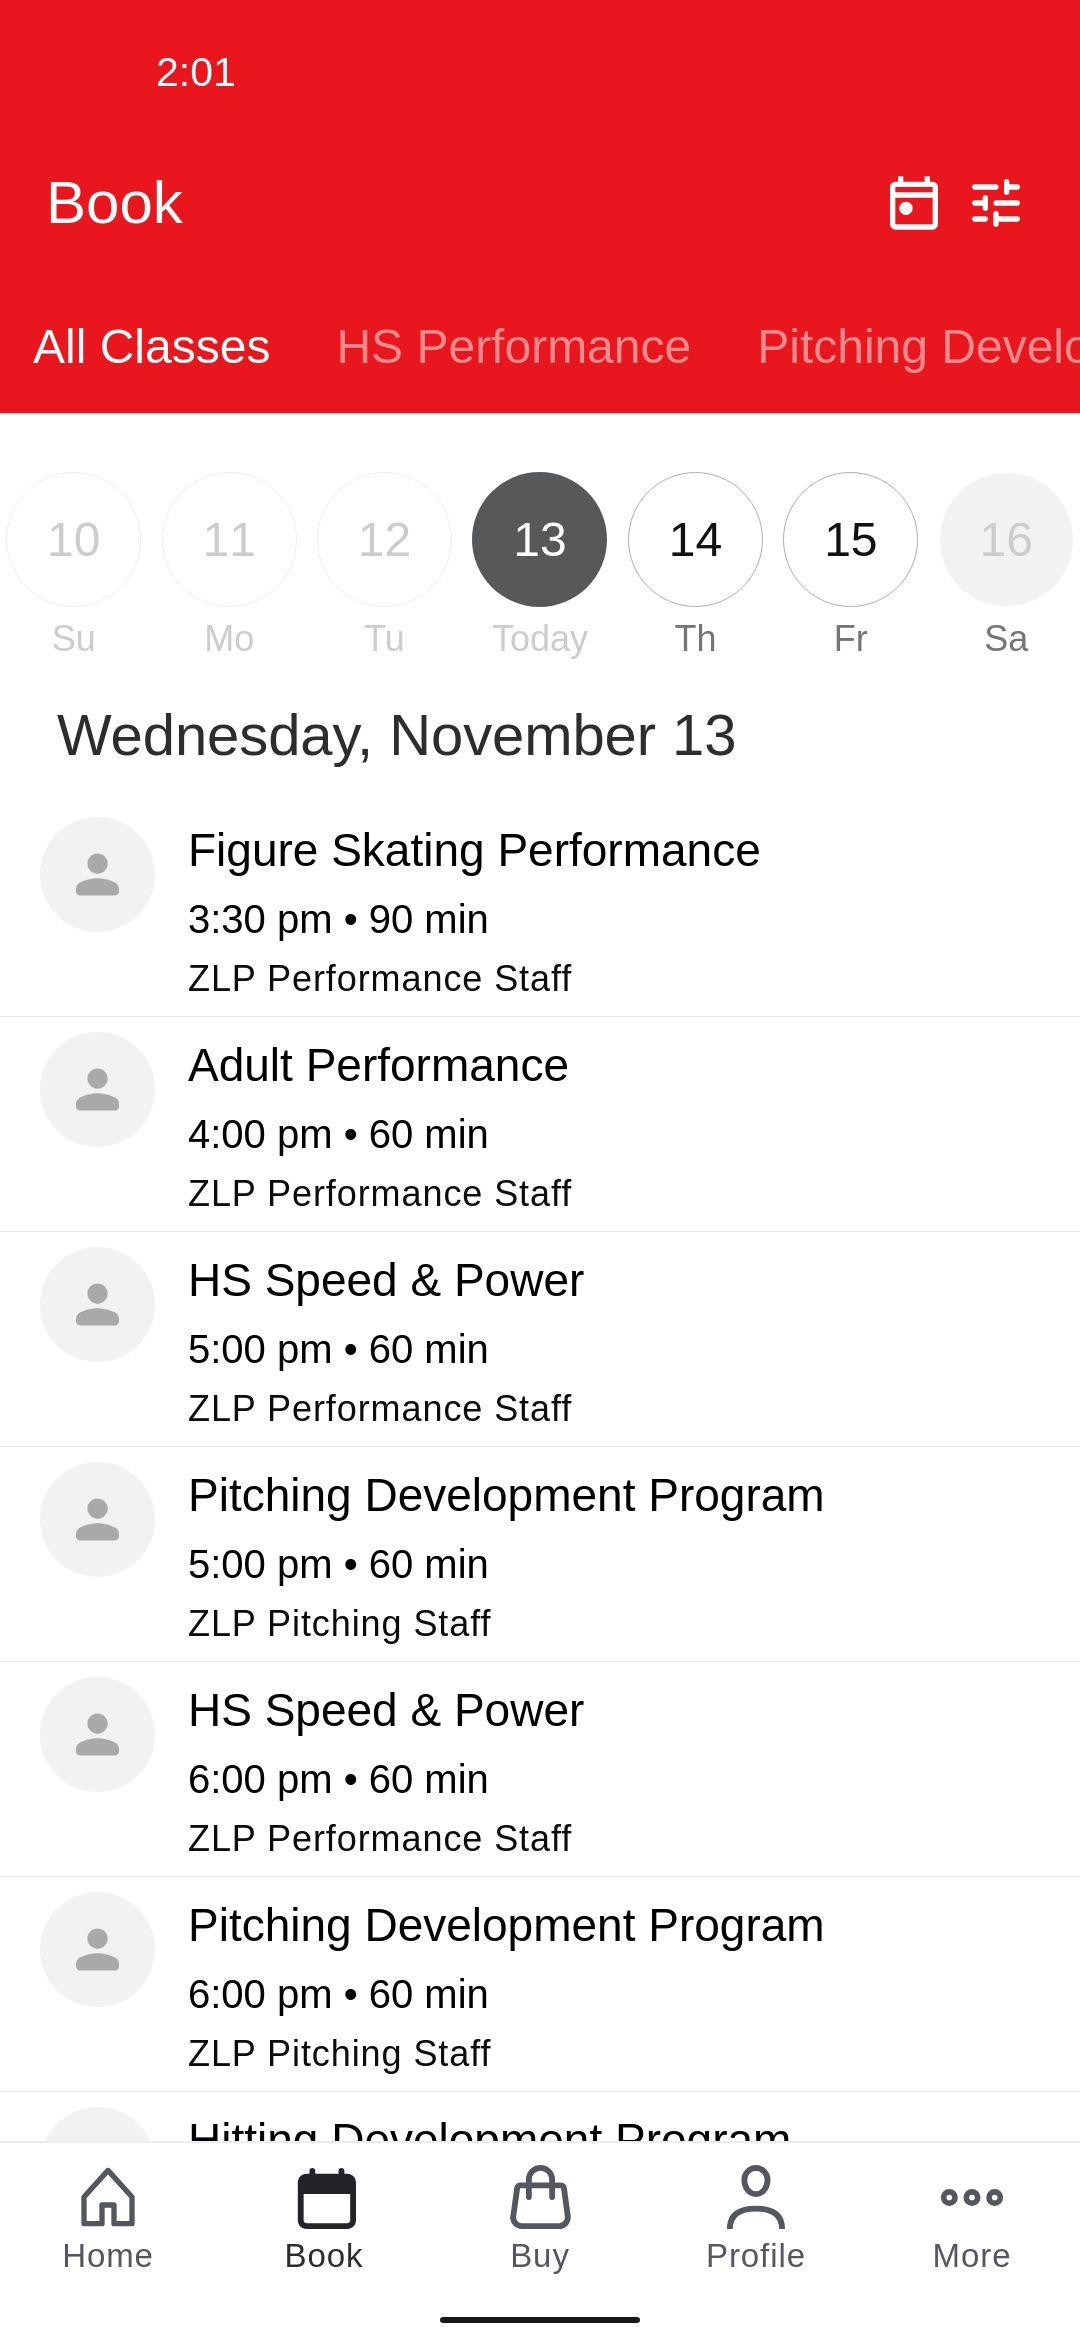
Task: Select Saturday the 16th date
Action: pyautogui.click(x=1006, y=539)
